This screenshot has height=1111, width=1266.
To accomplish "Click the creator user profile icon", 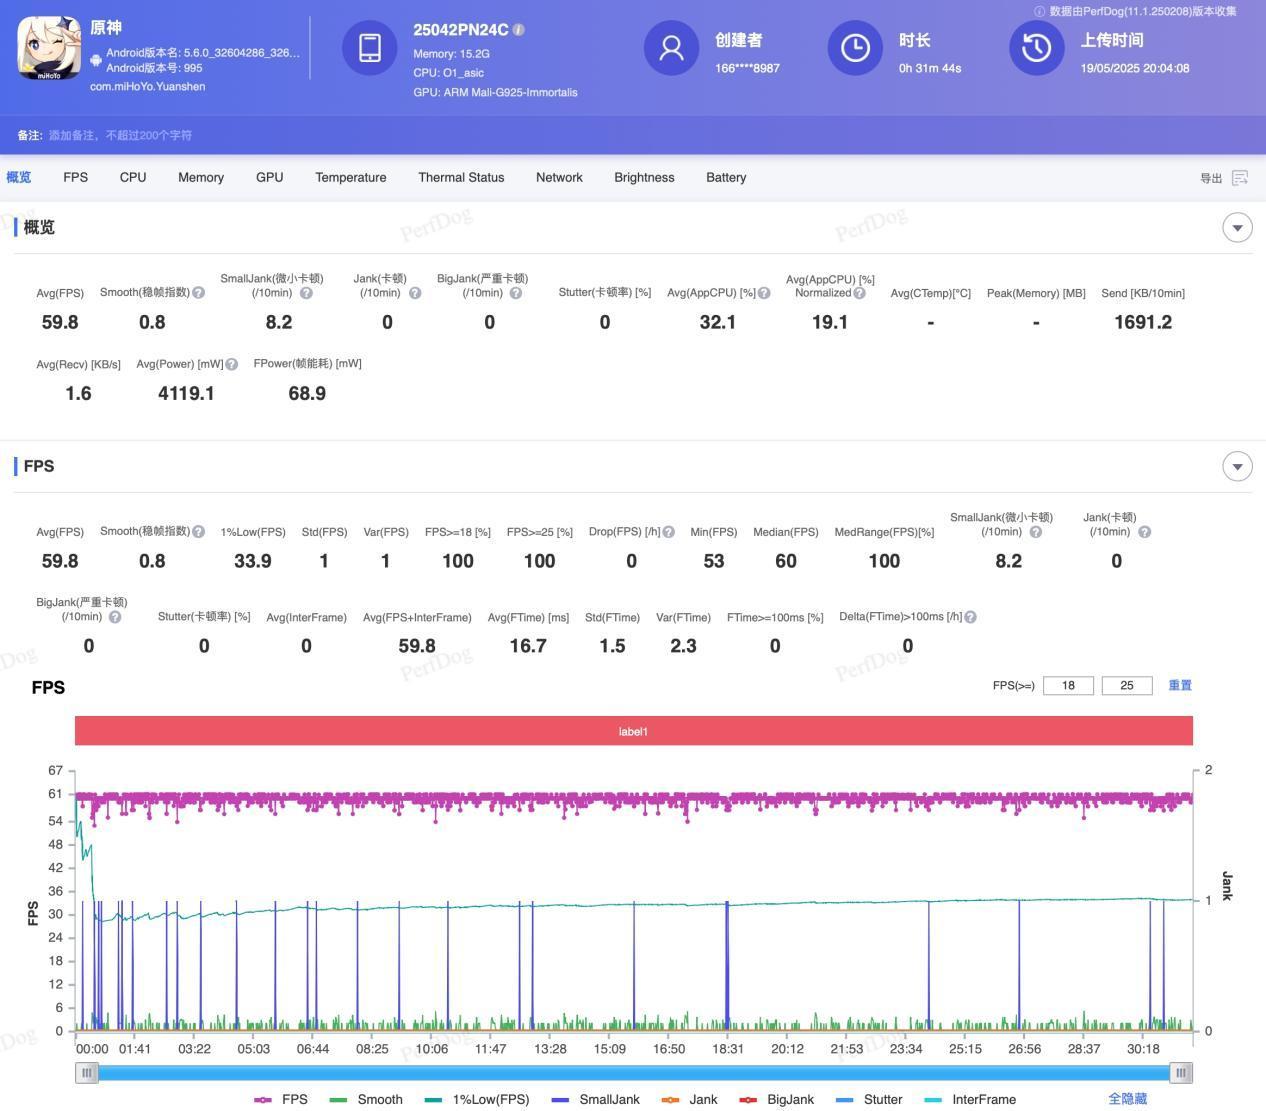I will (x=671, y=47).
